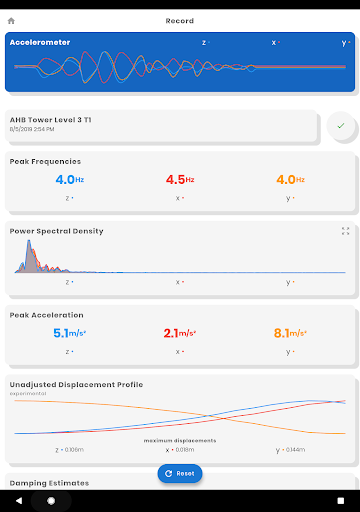Go to home via house icon
360x512 pixels.
click(11, 21)
